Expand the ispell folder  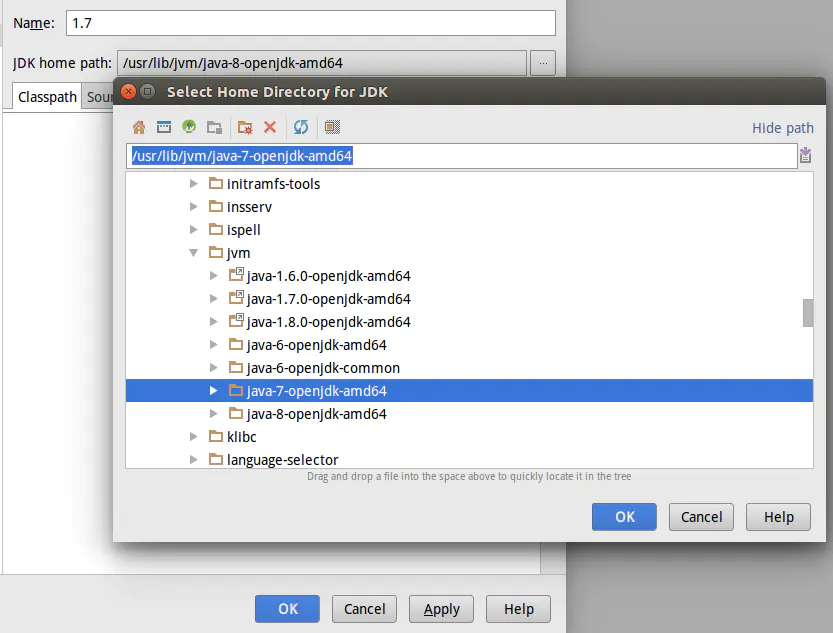point(193,229)
